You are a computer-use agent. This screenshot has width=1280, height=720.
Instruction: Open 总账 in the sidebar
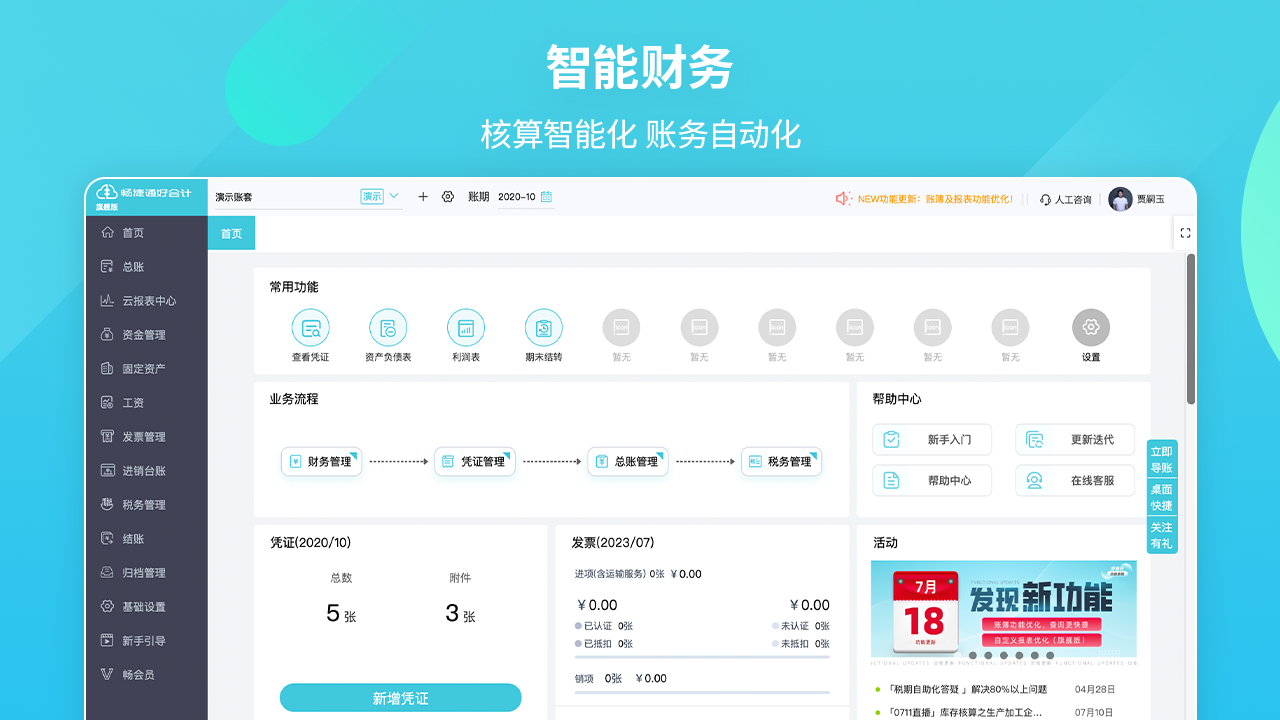[146, 267]
